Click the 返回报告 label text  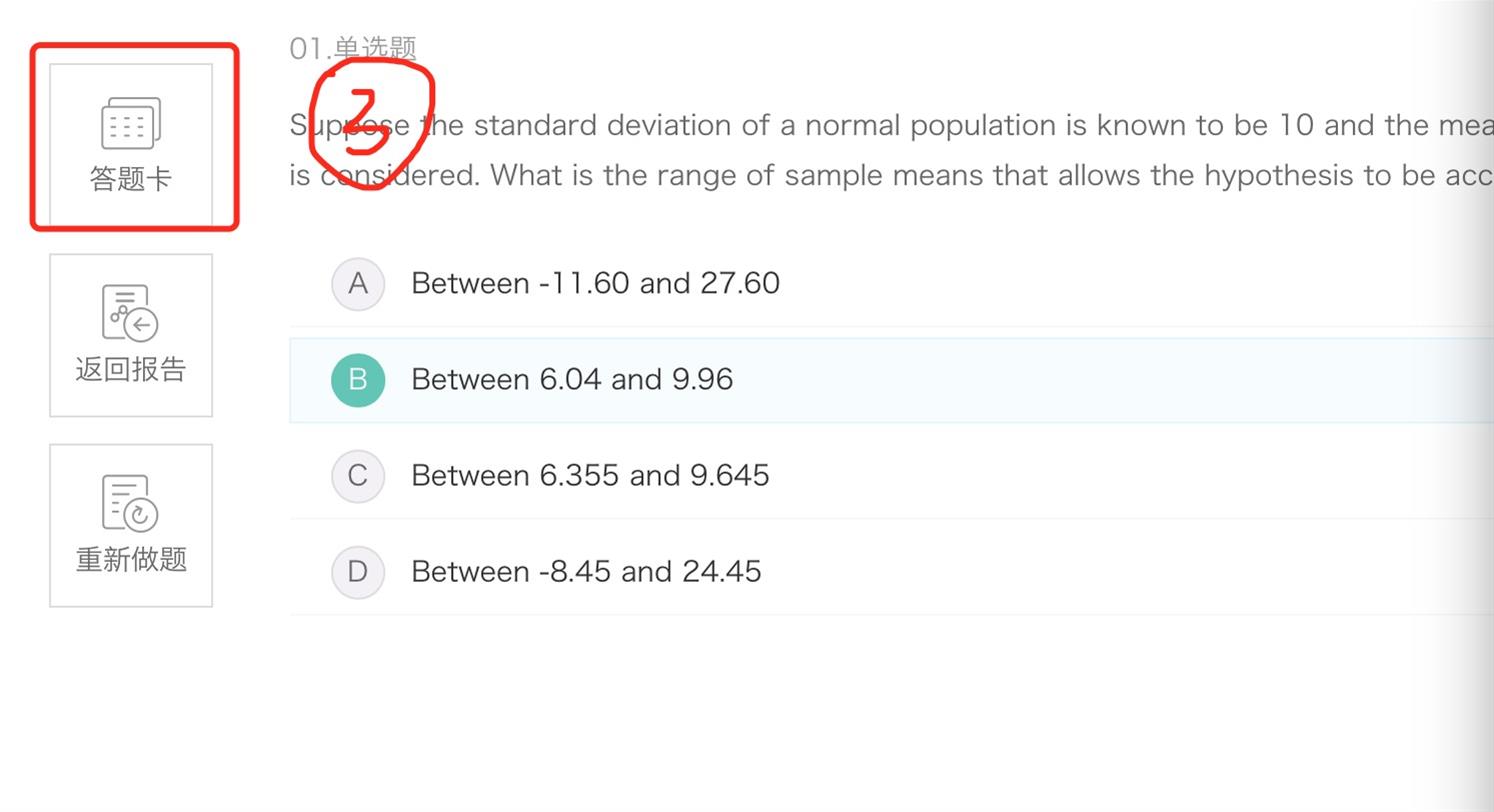(x=131, y=369)
